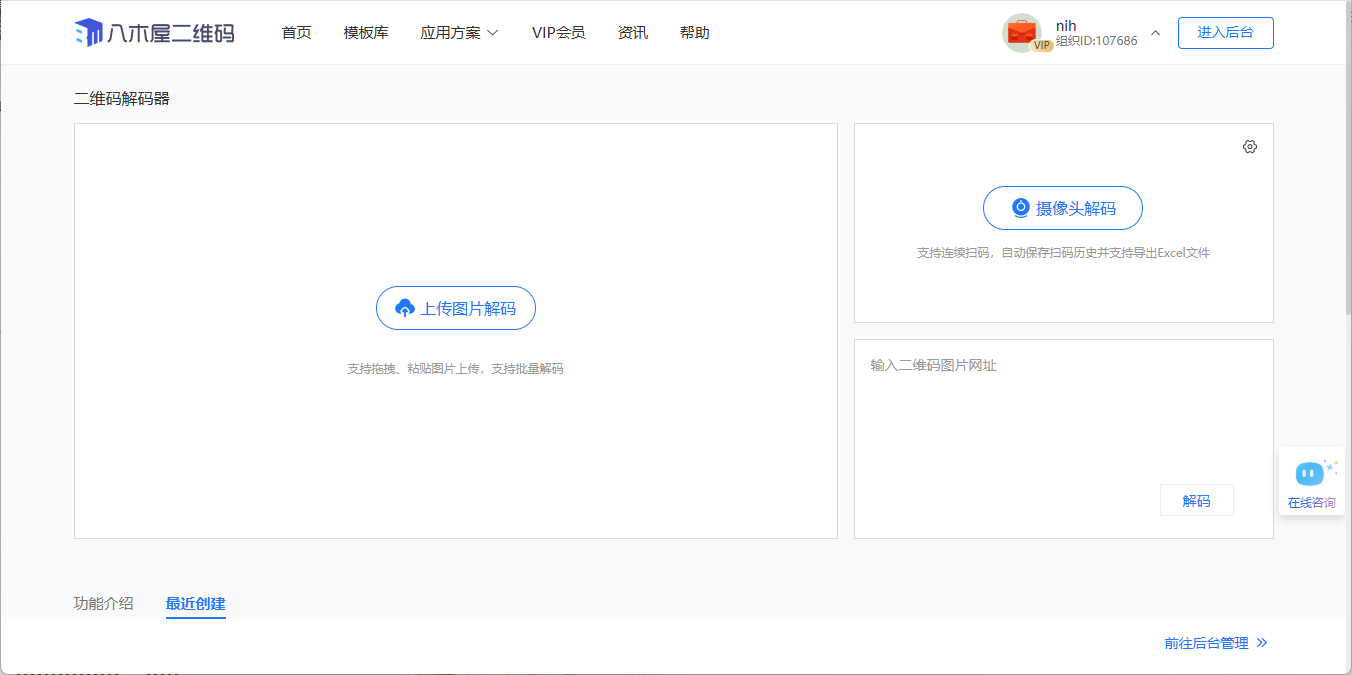
Task: Open the settings gear in camera panel
Action: pos(1249,147)
